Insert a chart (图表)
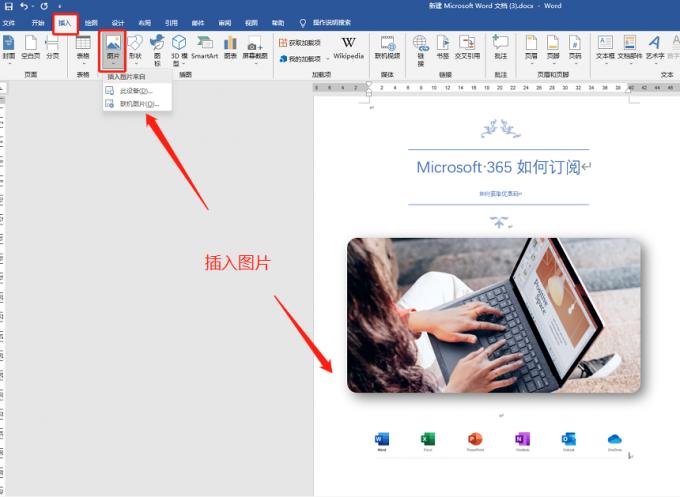 click(x=230, y=48)
